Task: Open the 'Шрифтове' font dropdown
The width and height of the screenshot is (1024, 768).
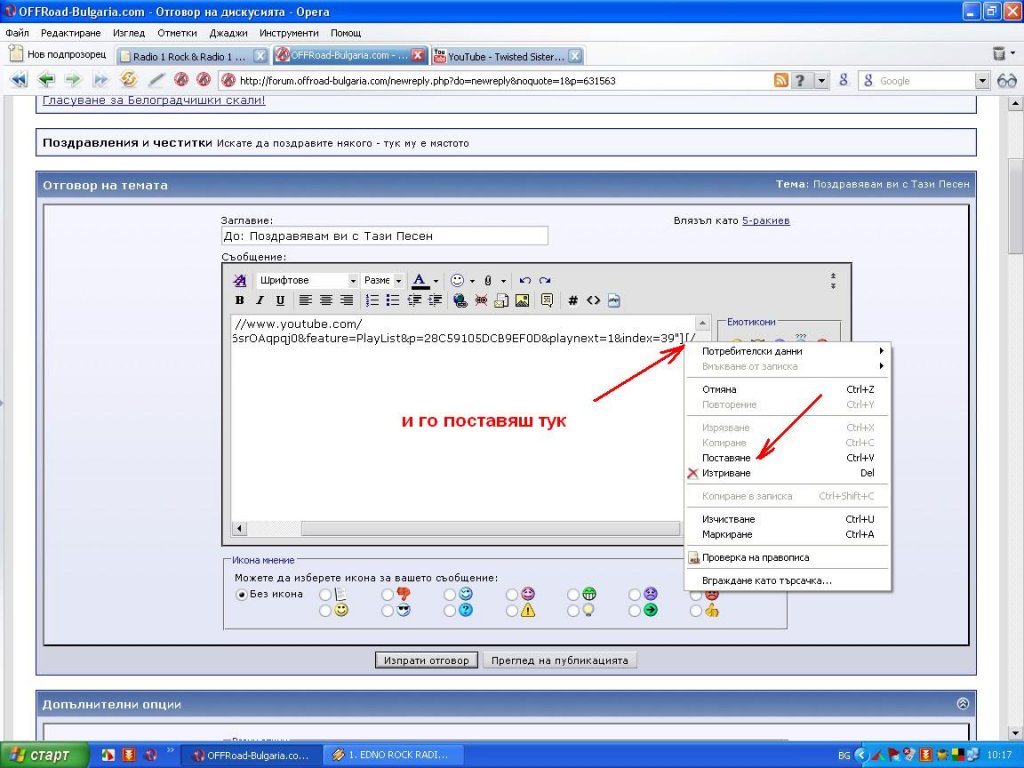Action: click(307, 280)
